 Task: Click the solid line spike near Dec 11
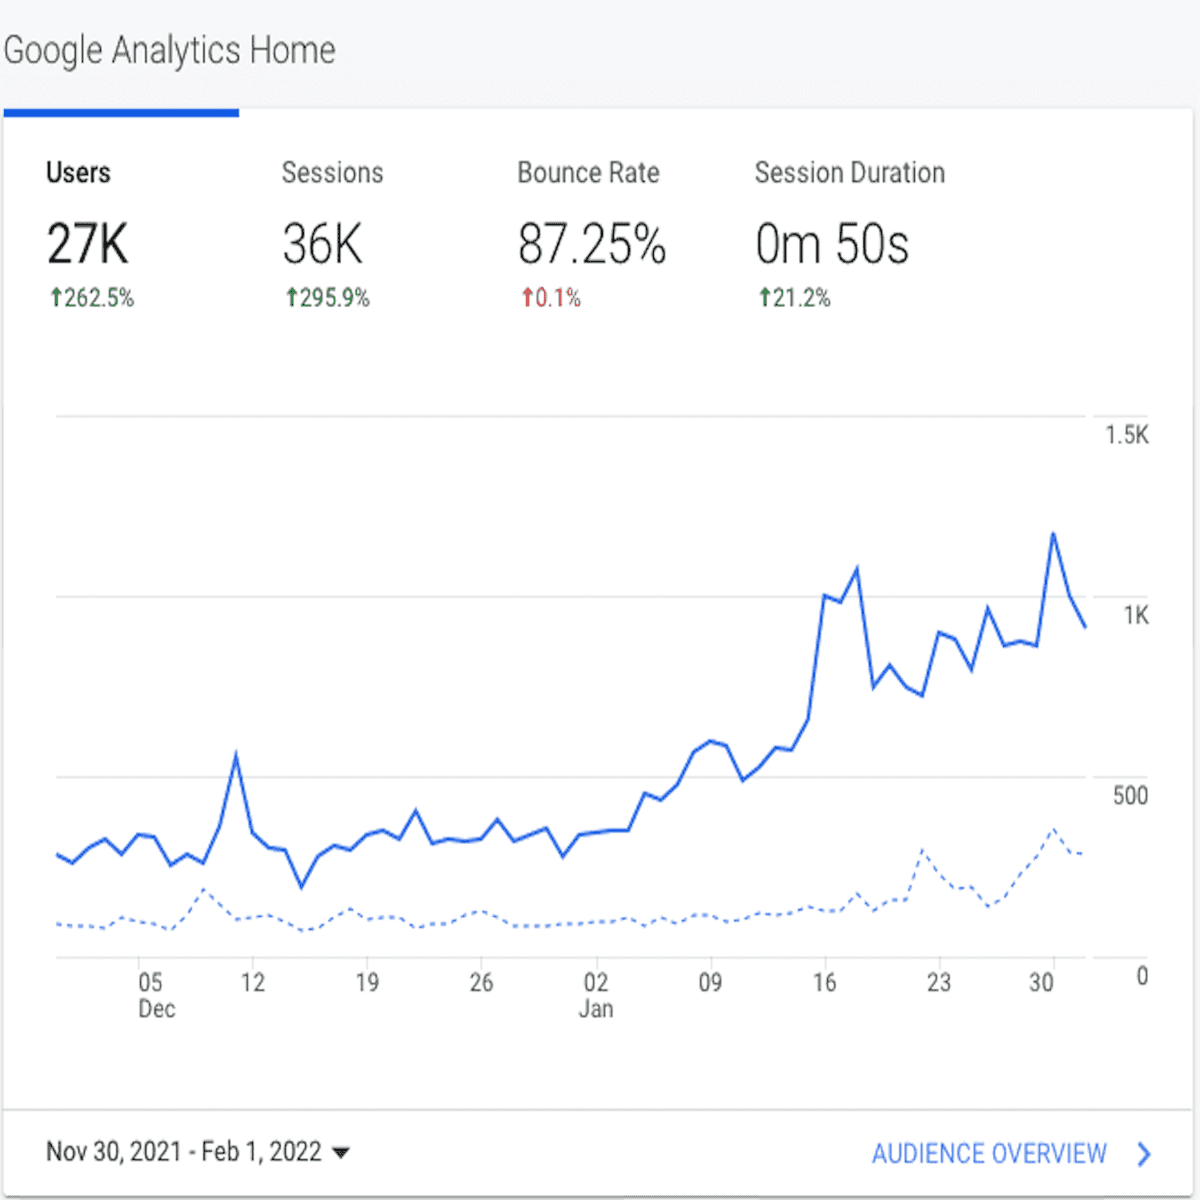pyautogui.click(x=236, y=756)
